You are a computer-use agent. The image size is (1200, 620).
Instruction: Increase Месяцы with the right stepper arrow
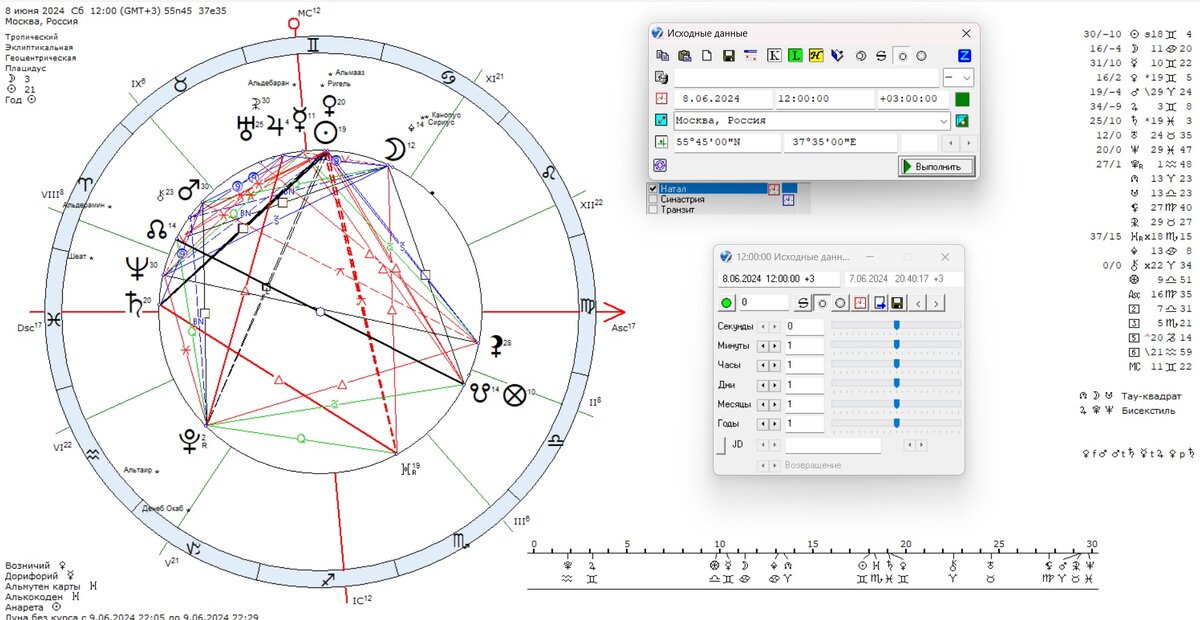coord(774,405)
